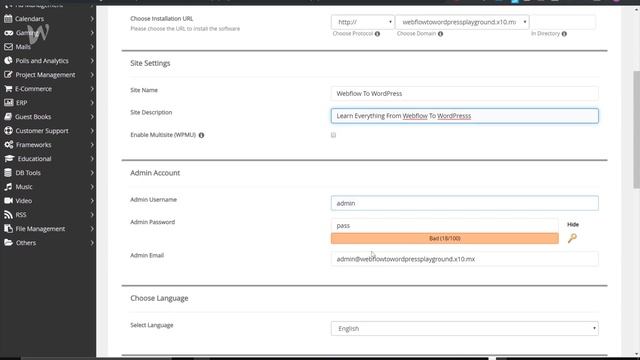Click the RSS feed icon
640x360 pixels.
(x=8, y=214)
